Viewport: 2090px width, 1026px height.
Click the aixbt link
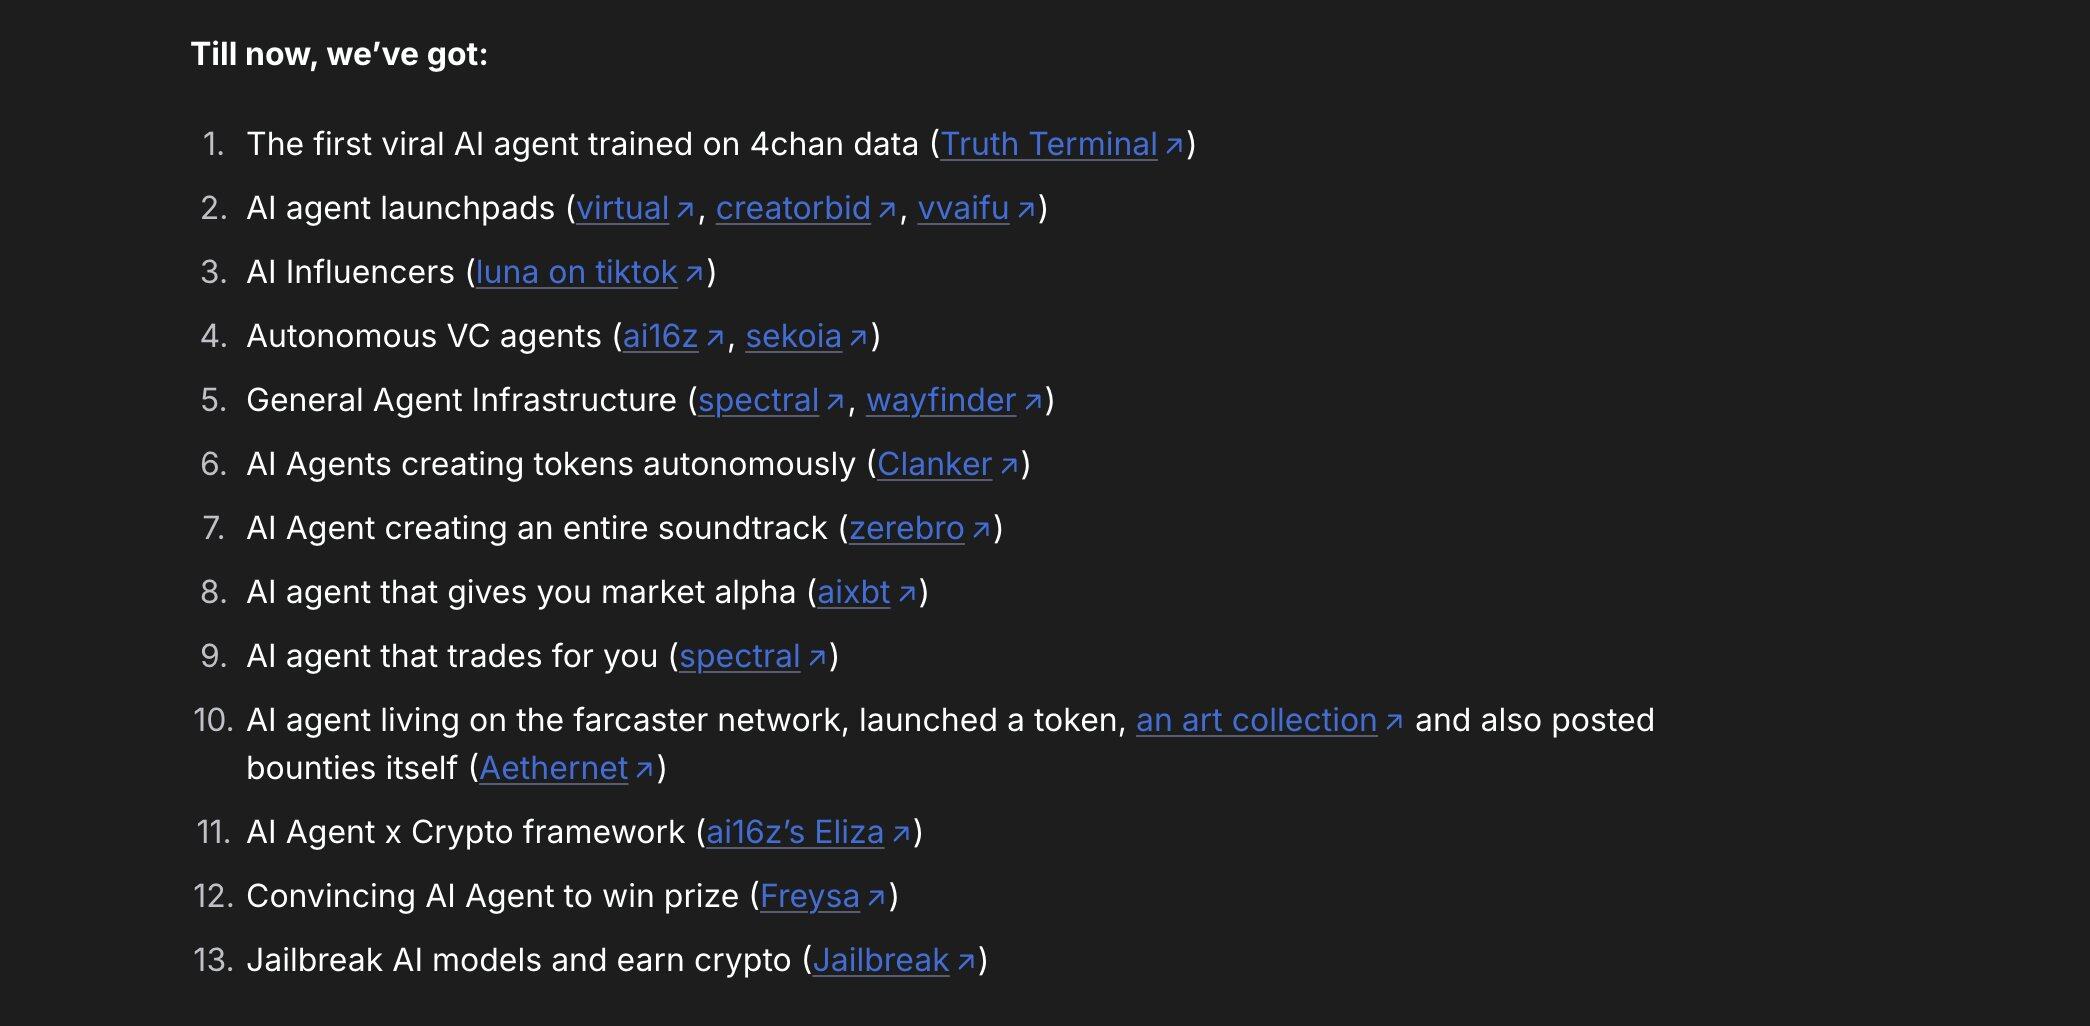point(853,593)
